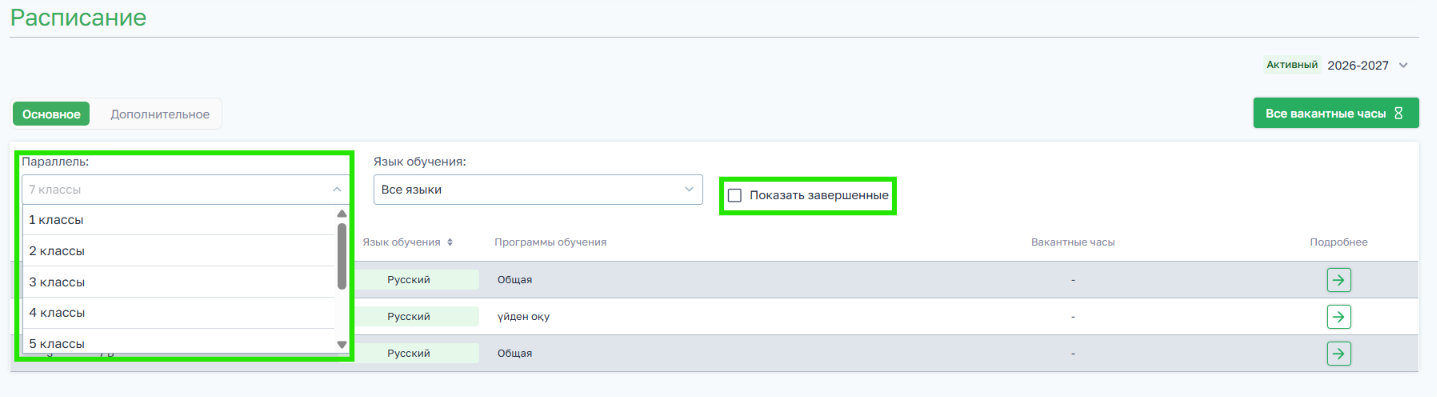Click down arrow of the dropdown list scrollbar
The height and width of the screenshot is (397, 1437).
coord(342,344)
